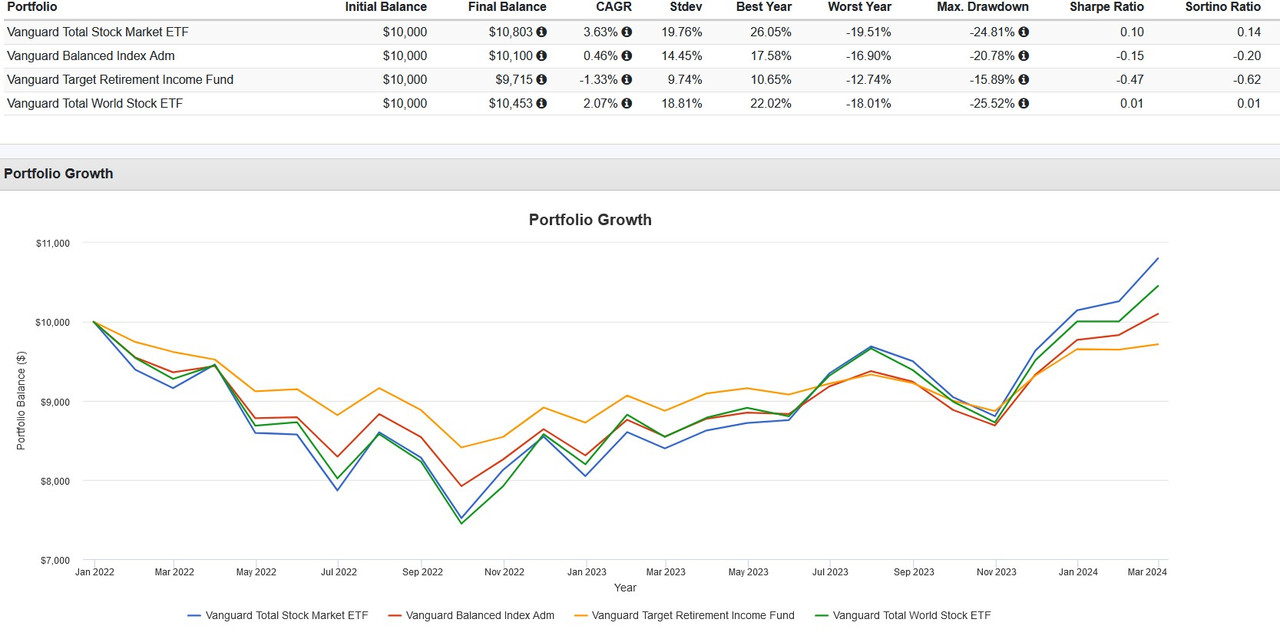Toggle Vanguard Balanced Index Adm legend entry
This screenshot has height=630, width=1280.
click(x=471, y=615)
